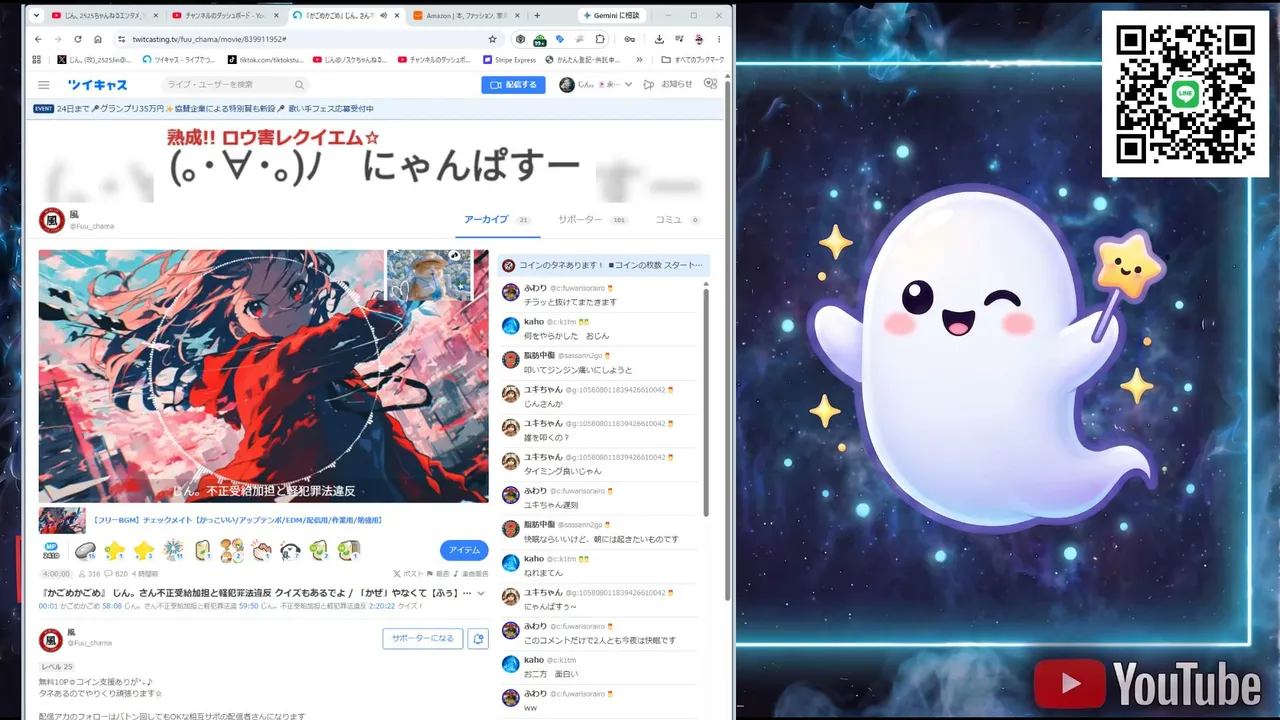Open the pinned コインのタネあります comment
1280x720 pixels.
[x=604, y=265]
